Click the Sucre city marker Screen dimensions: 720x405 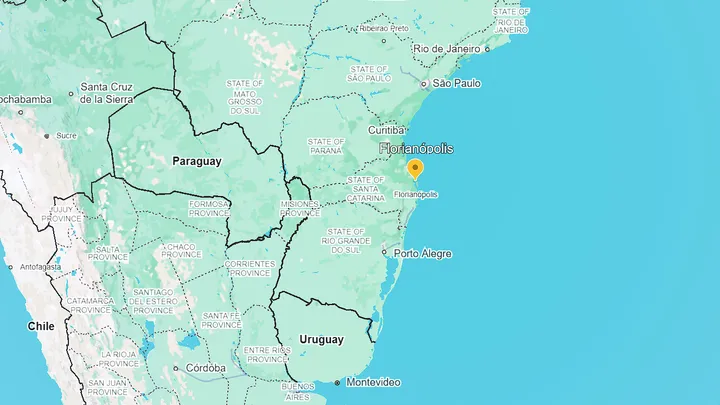pos(46,135)
